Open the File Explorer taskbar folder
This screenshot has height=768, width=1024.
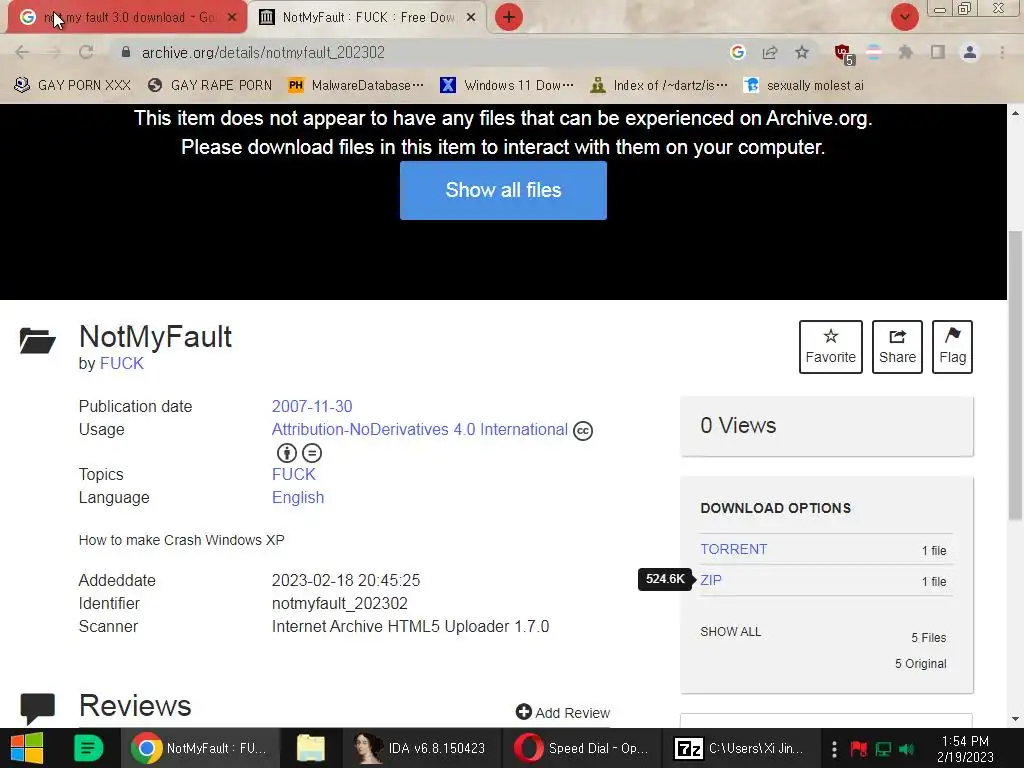click(310, 748)
